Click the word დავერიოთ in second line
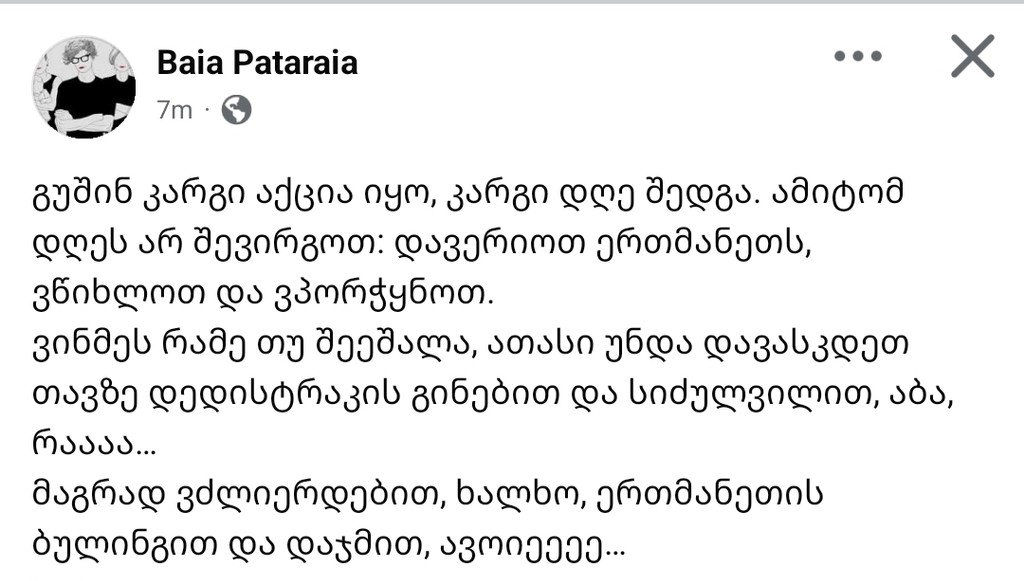 [490, 244]
